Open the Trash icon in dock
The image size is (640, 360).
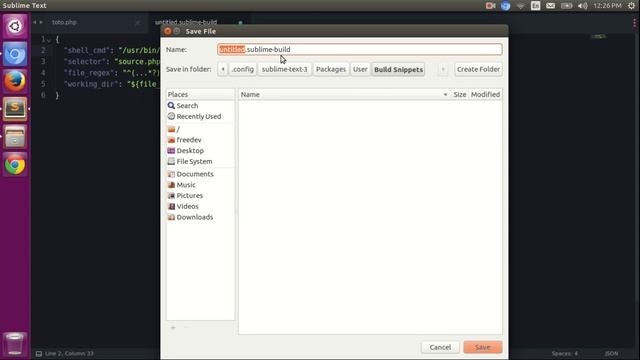click(x=15, y=344)
